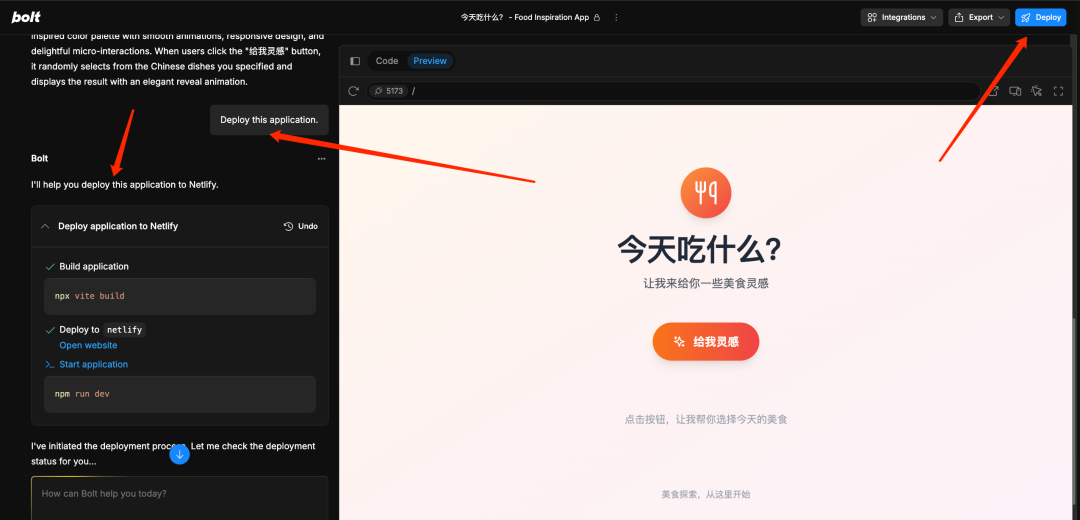Viewport: 1080px width, 520px height.
Task: Switch to the Preview tab
Action: coord(430,61)
